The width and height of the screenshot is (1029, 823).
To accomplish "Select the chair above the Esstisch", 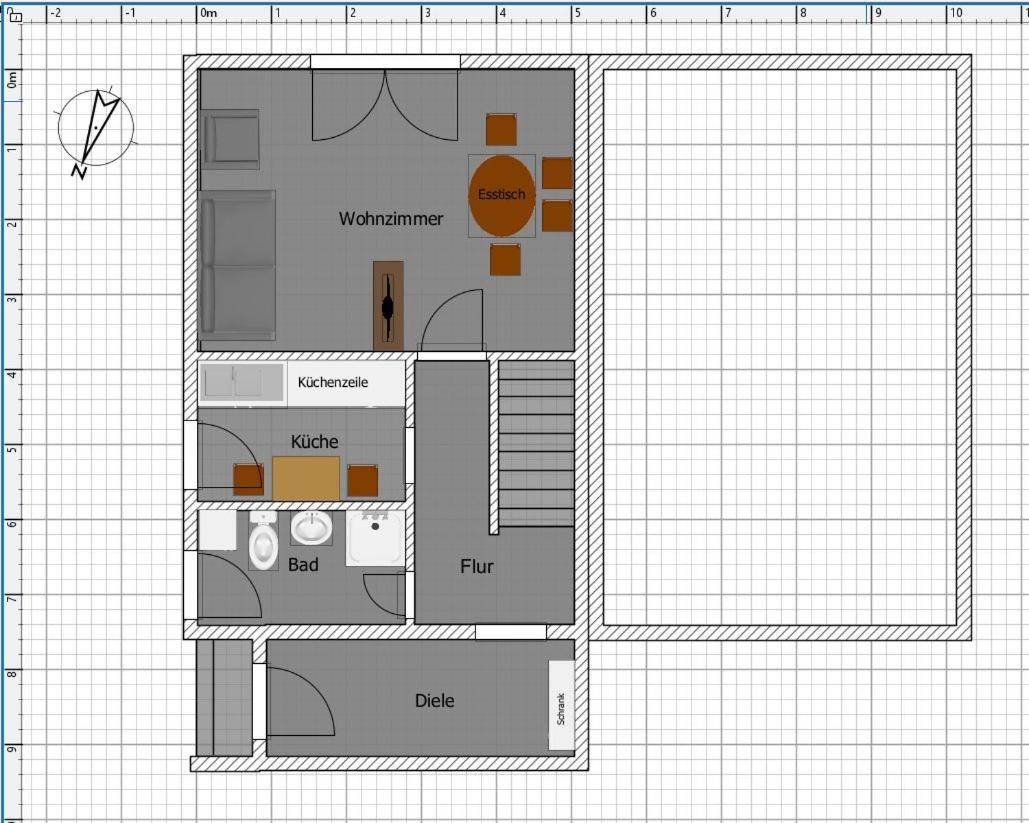I will pos(501,130).
